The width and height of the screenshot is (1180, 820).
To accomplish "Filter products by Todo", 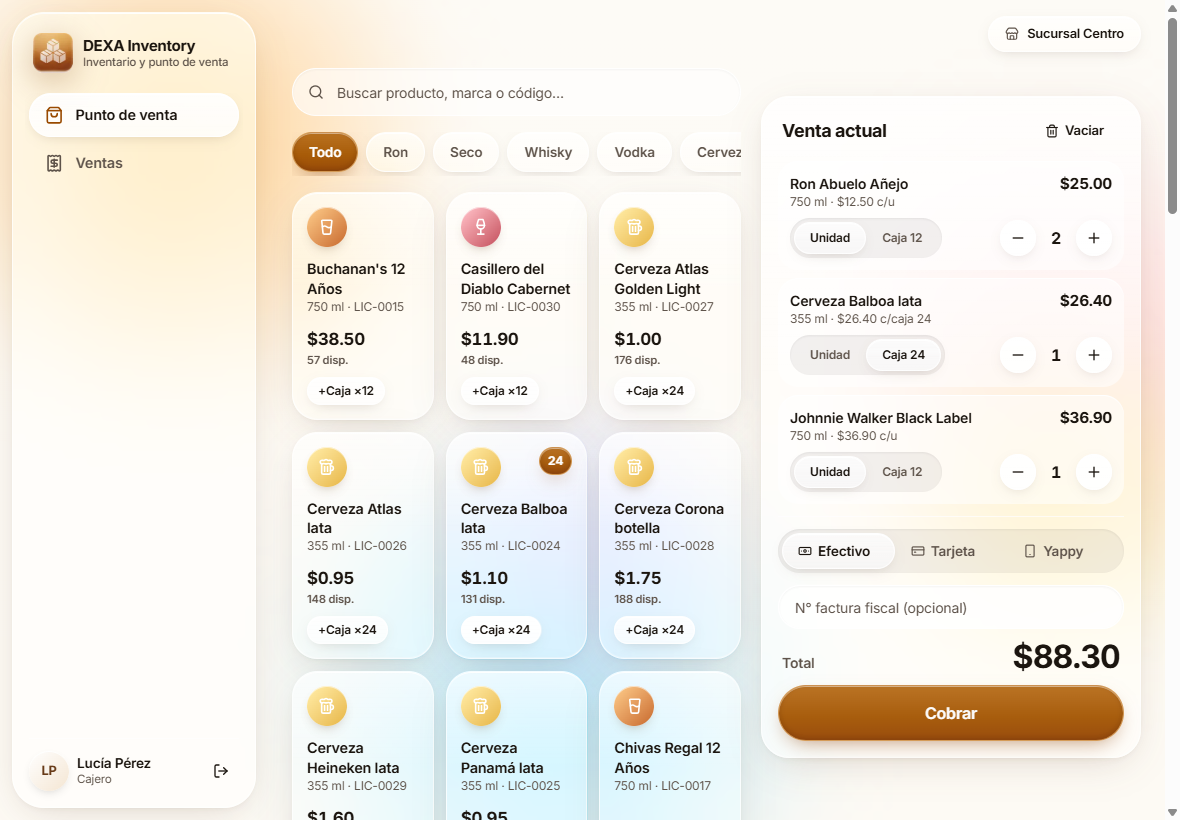I will pos(325,152).
